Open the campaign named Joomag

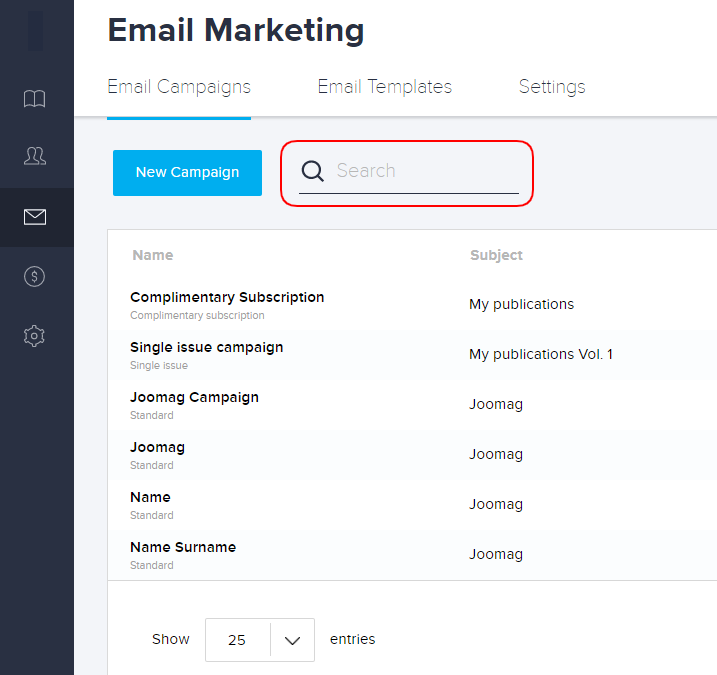coord(157,447)
